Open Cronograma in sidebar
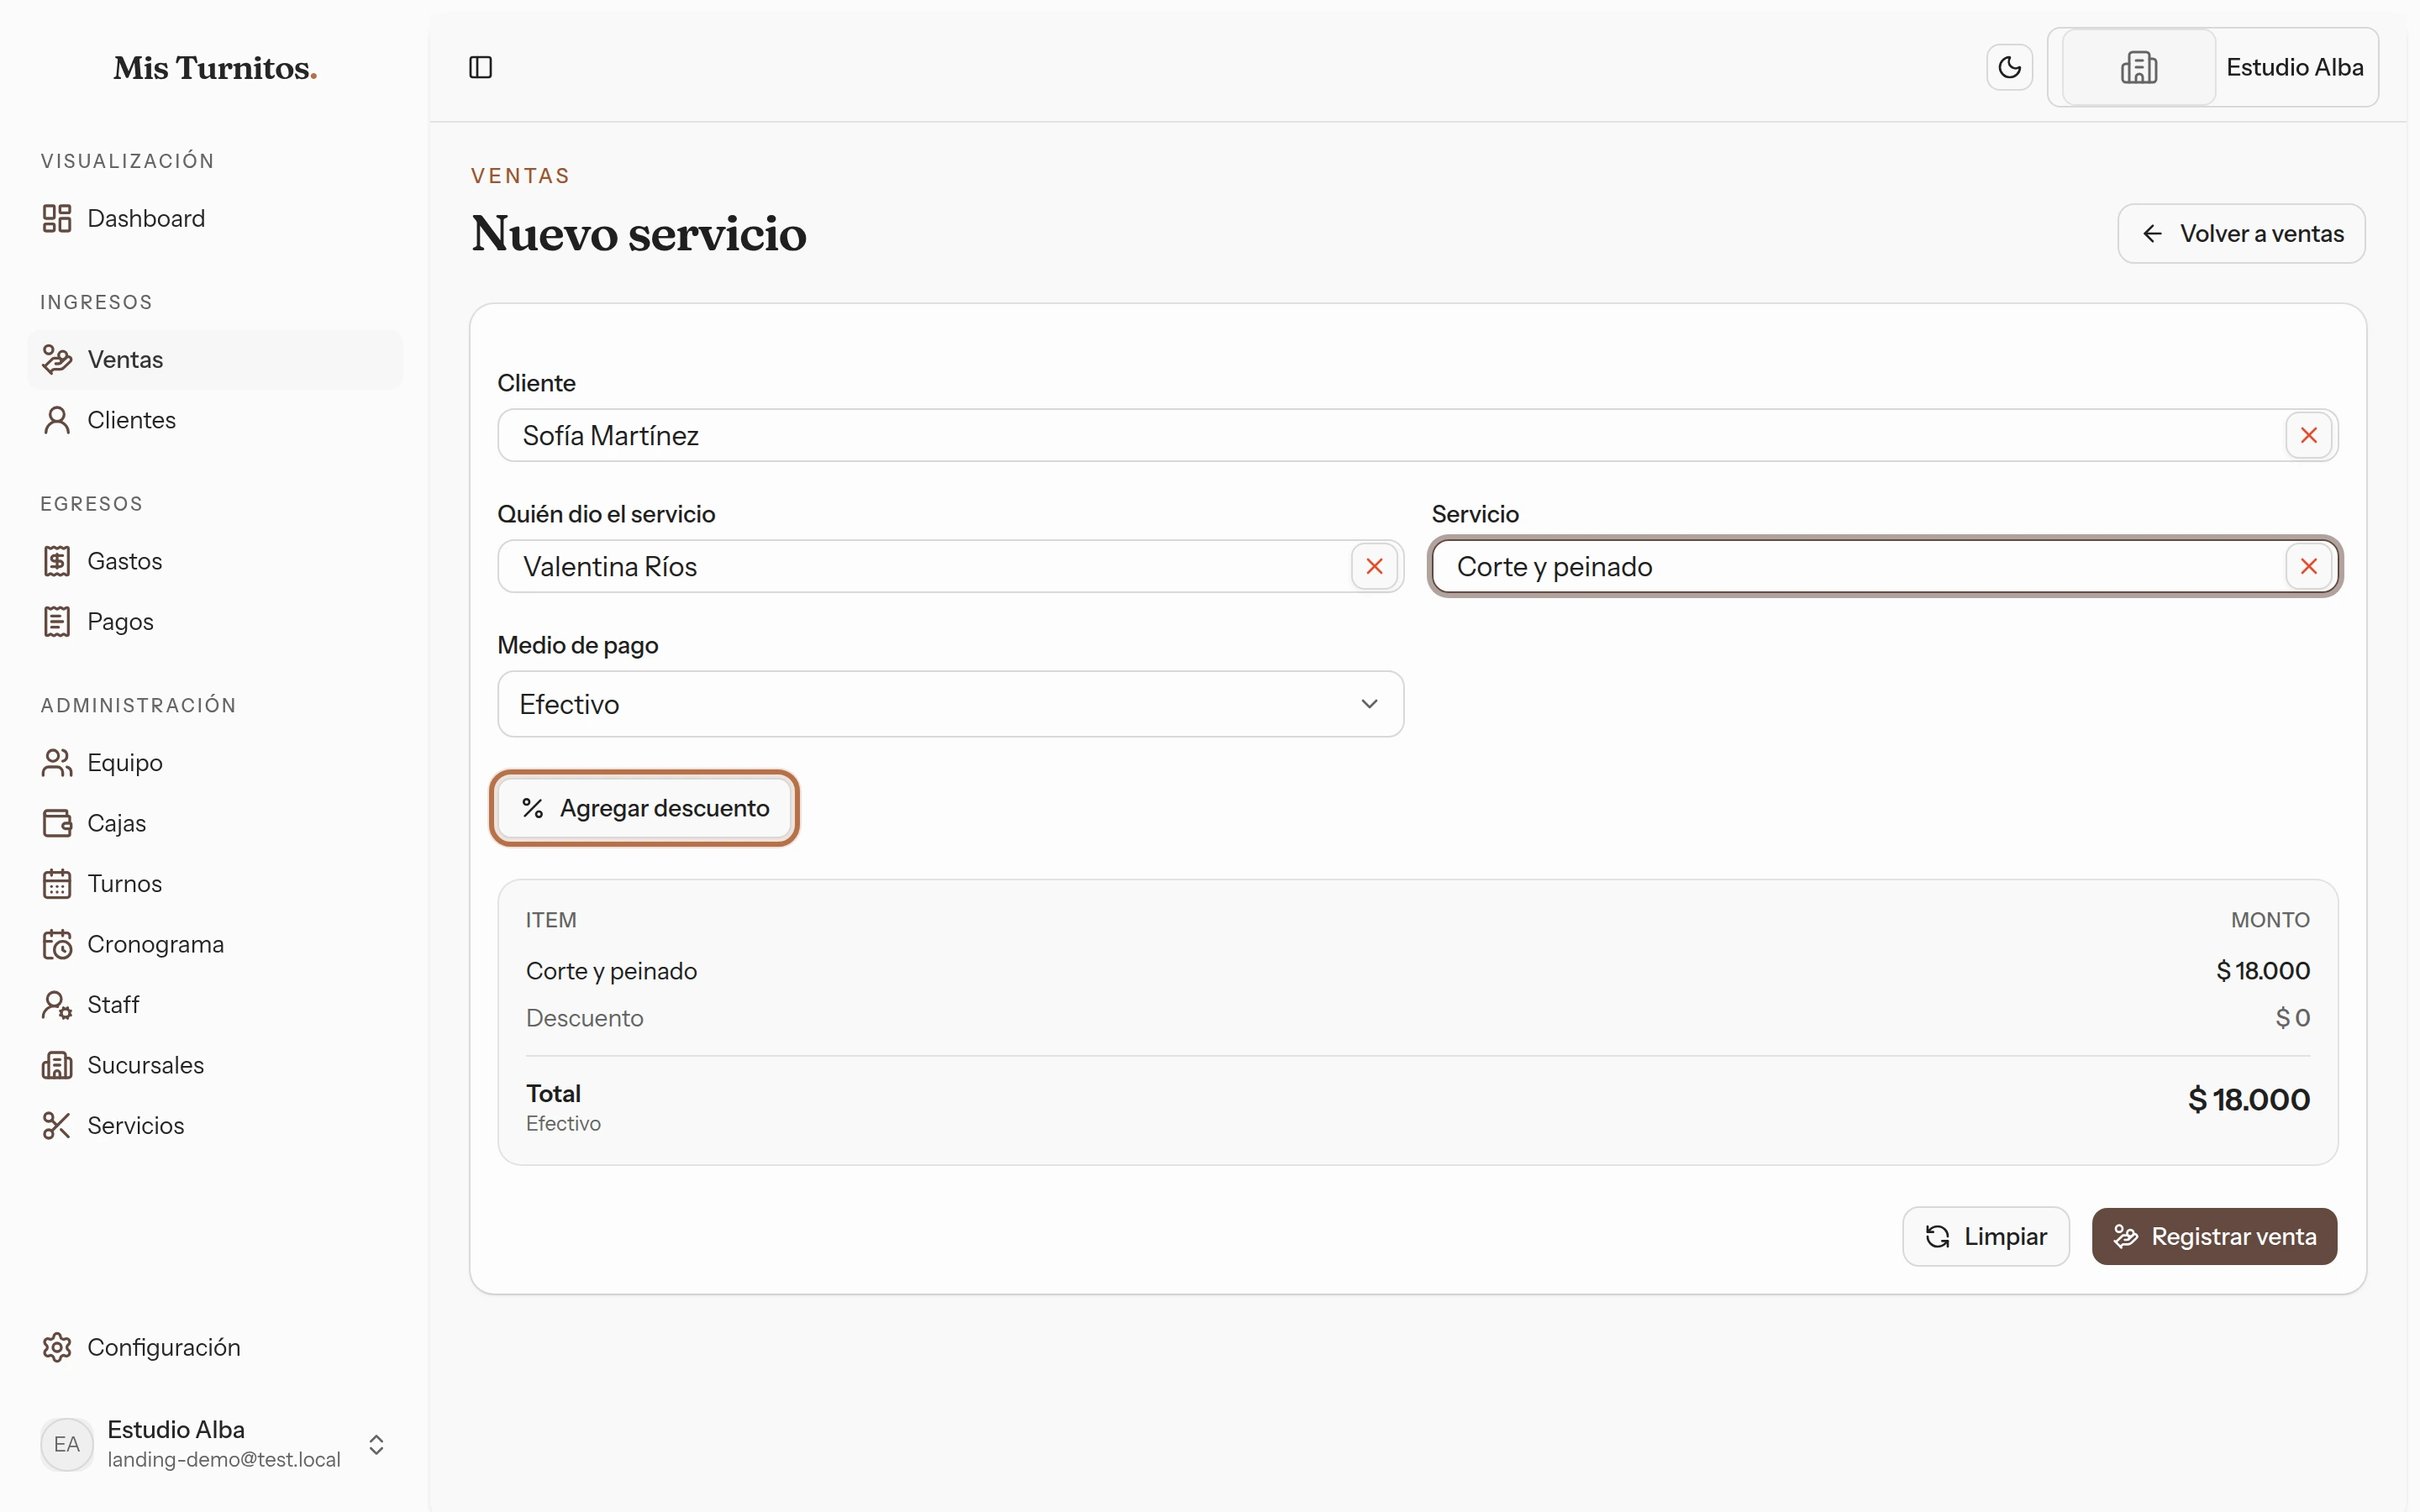This screenshot has height=1512, width=2420. [215, 944]
